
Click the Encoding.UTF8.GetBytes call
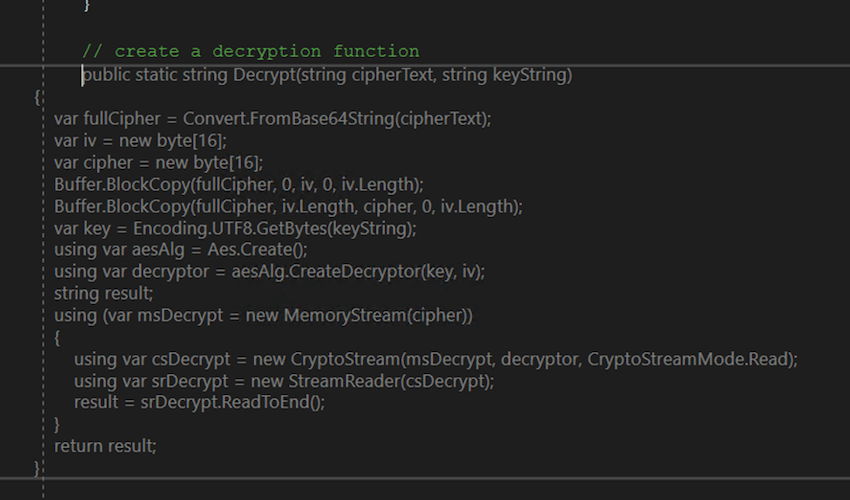(x=255, y=228)
